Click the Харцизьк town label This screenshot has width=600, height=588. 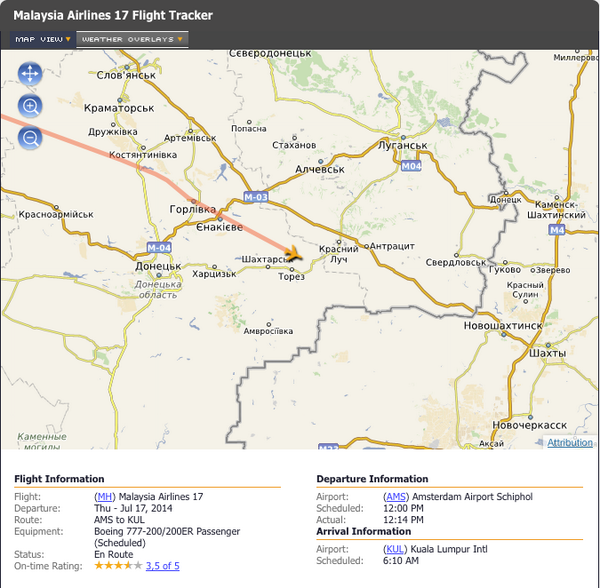214,274
